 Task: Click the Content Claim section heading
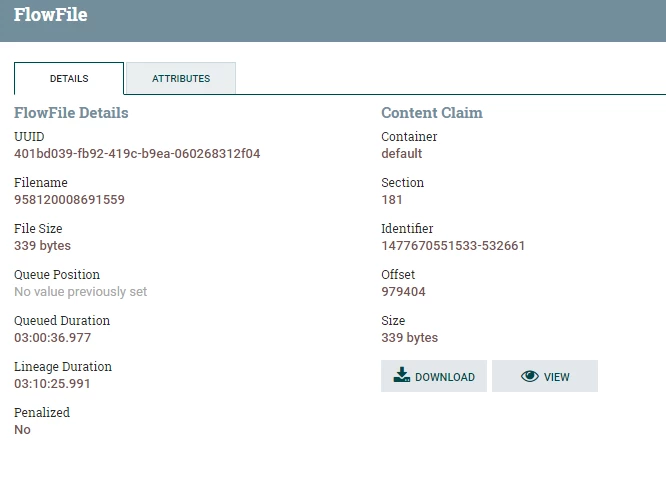(432, 113)
